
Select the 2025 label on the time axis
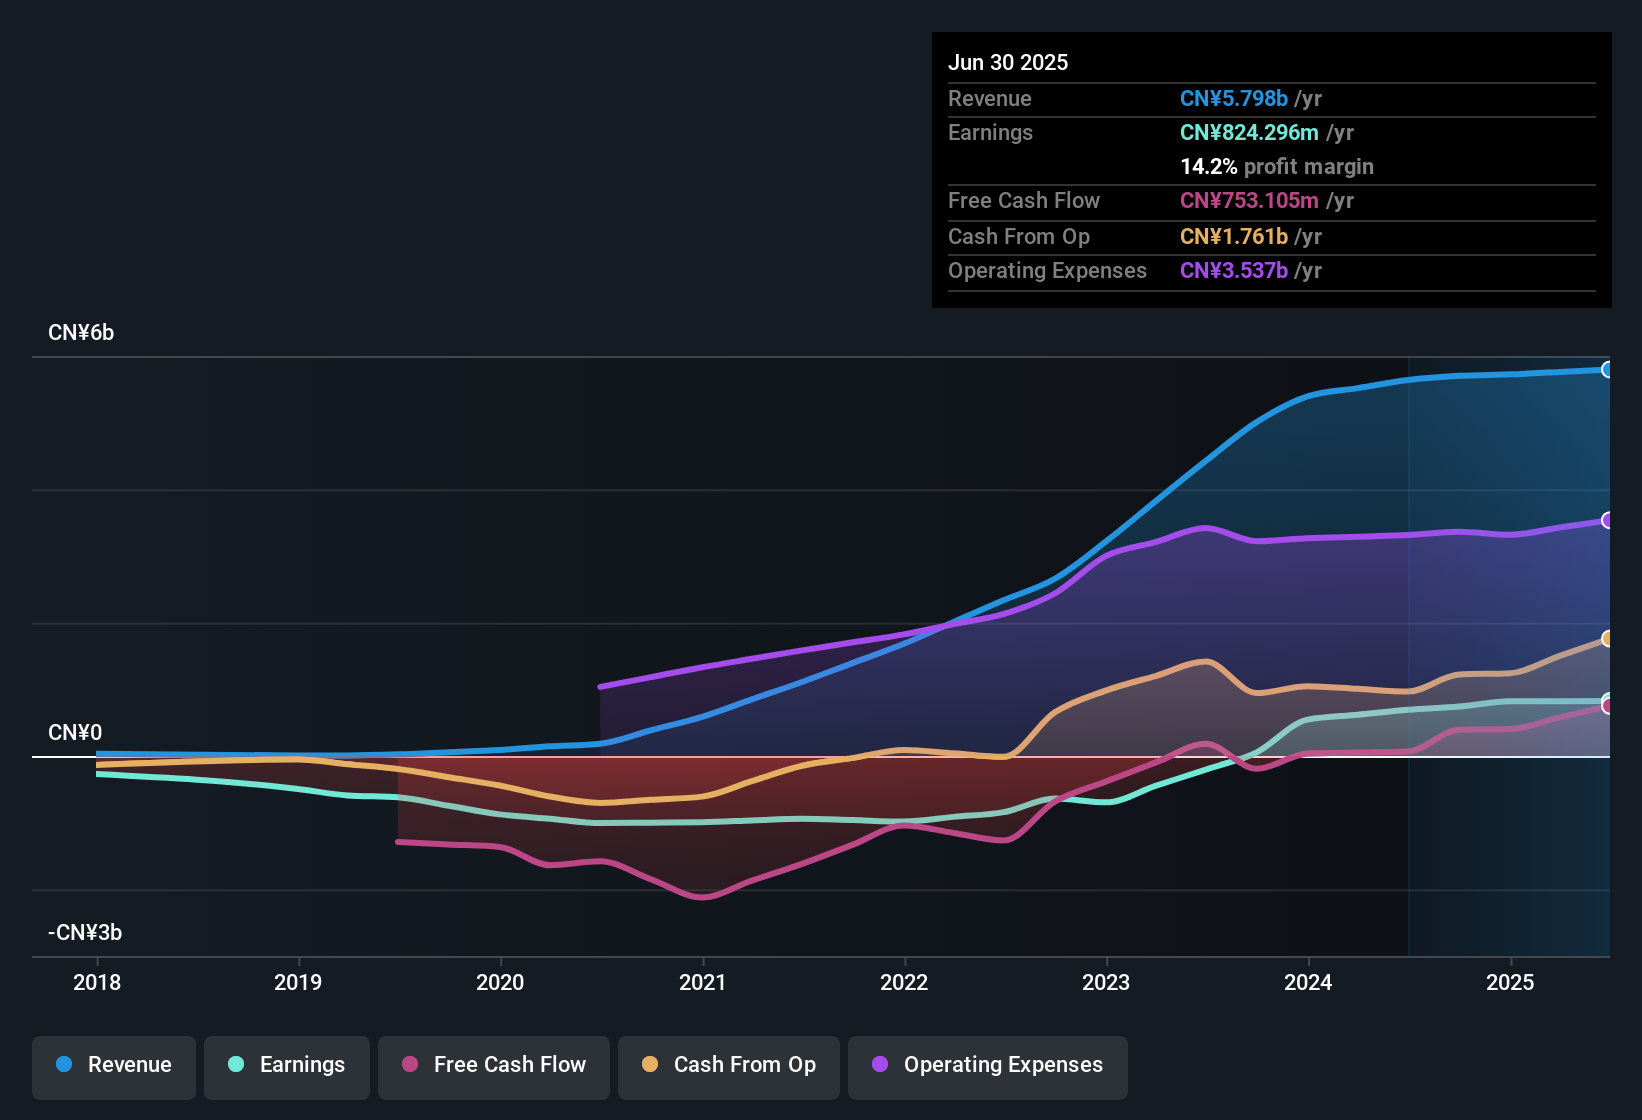tap(1512, 983)
